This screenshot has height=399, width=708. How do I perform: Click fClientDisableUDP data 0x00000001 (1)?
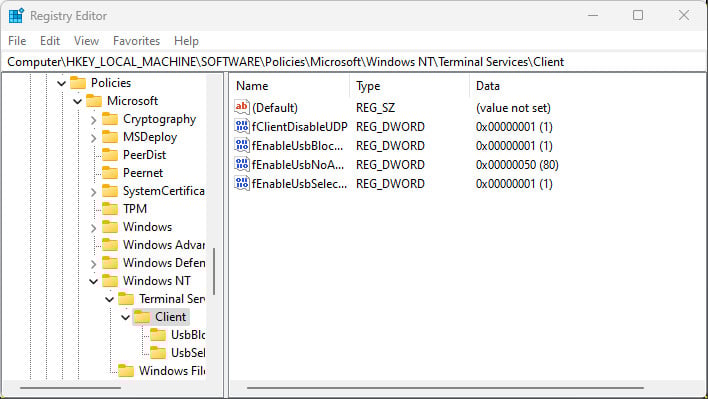514,127
